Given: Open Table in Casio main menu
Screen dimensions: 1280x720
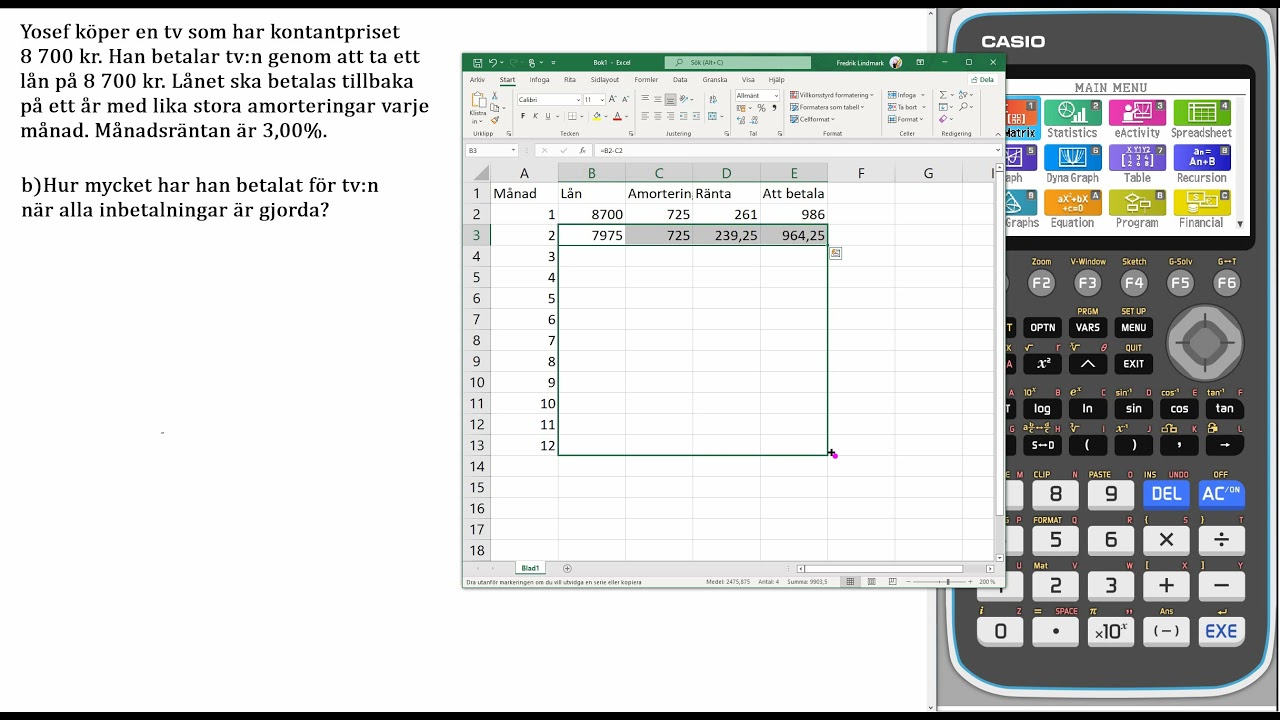Looking at the screenshot, I should 1137,164.
